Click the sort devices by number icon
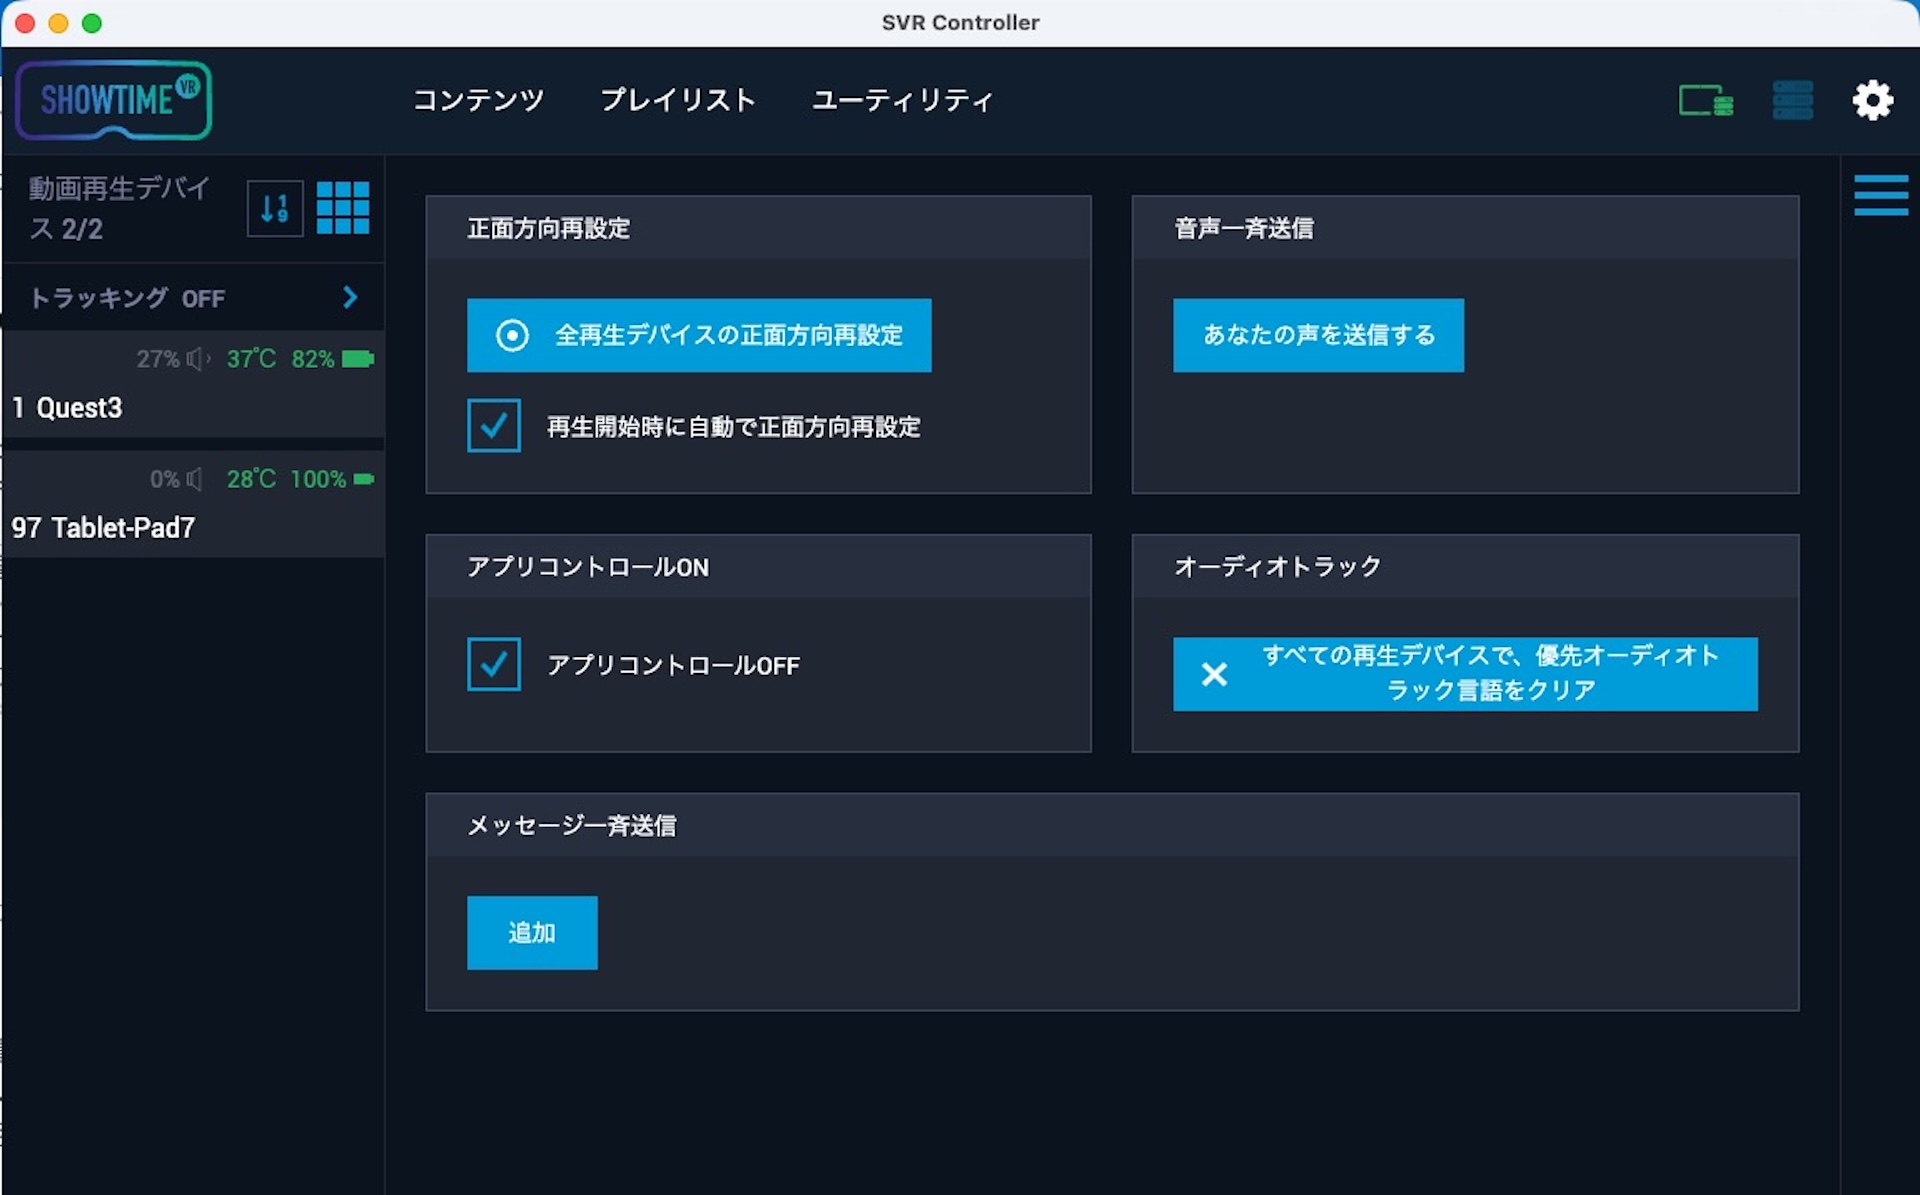This screenshot has width=1920, height=1195. 275,208
